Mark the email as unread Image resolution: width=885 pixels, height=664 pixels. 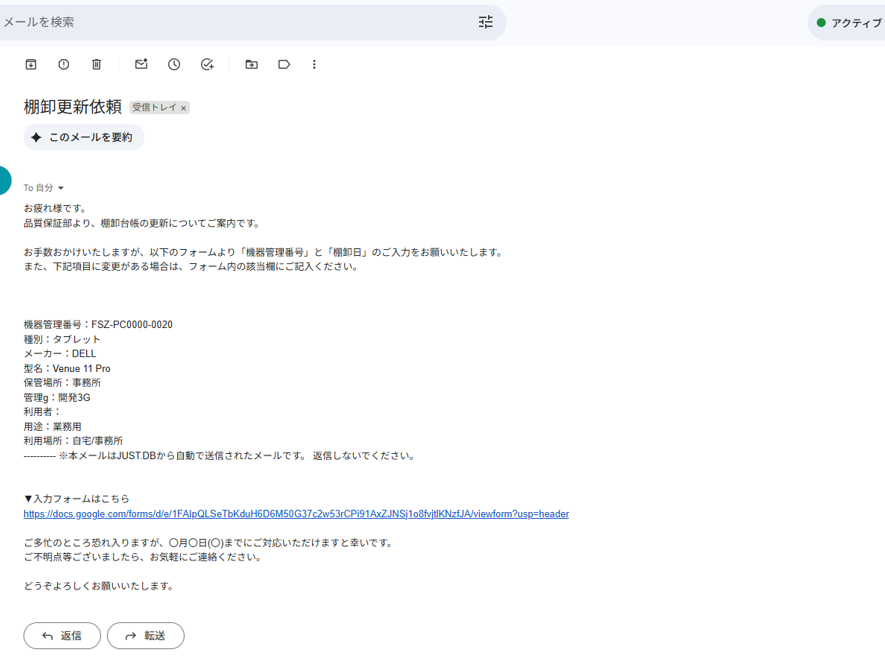click(x=141, y=64)
